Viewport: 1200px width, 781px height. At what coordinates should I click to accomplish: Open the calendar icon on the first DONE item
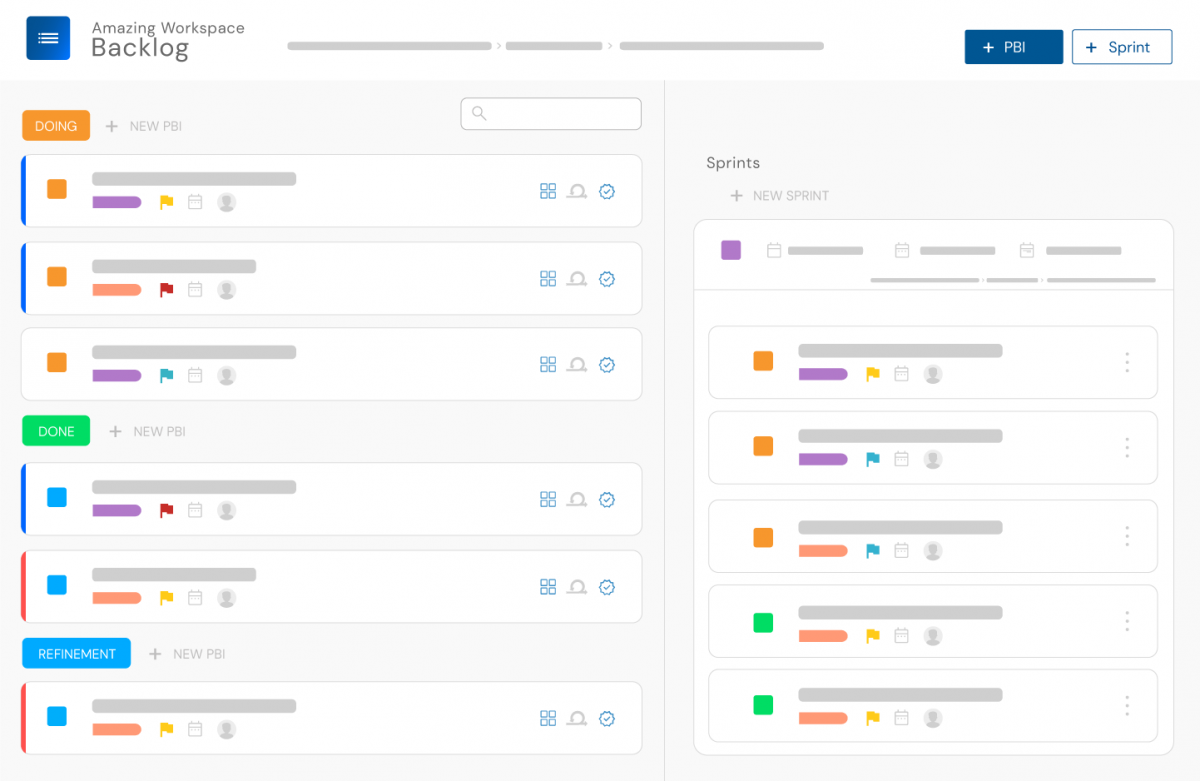(195, 510)
